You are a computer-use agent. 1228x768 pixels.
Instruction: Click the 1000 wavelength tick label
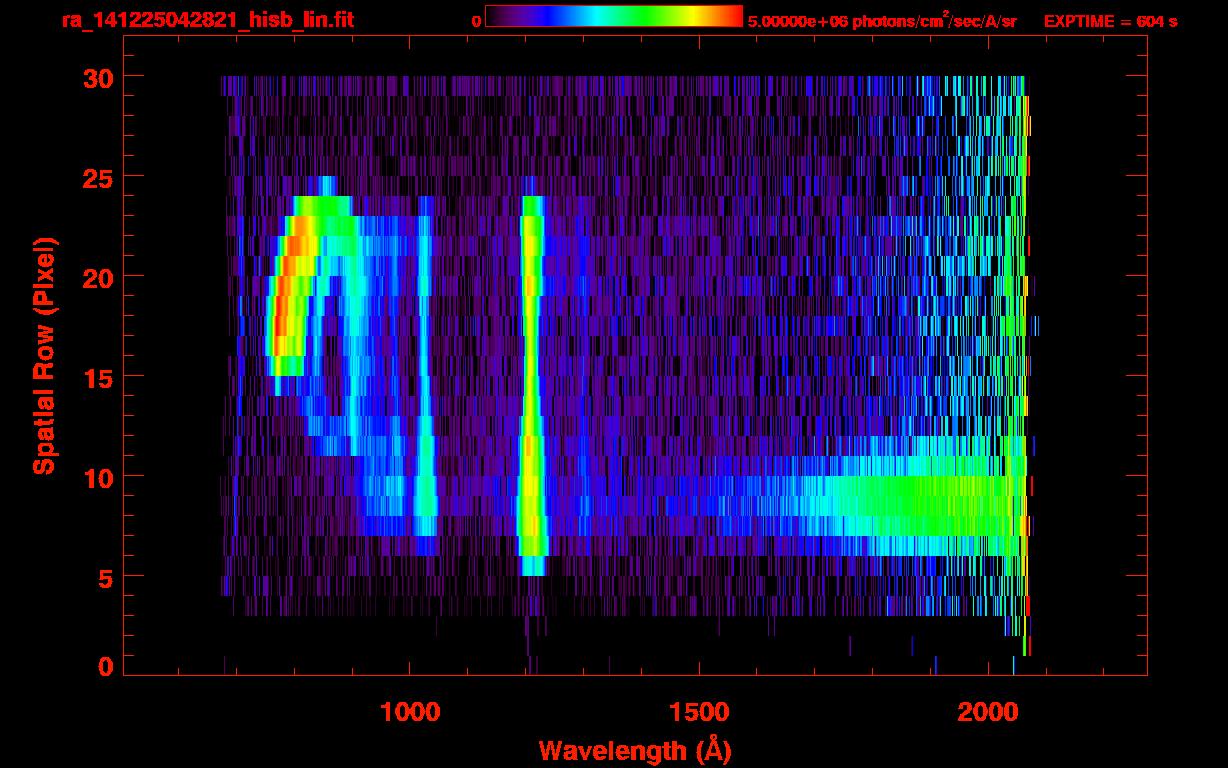click(x=410, y=712)
